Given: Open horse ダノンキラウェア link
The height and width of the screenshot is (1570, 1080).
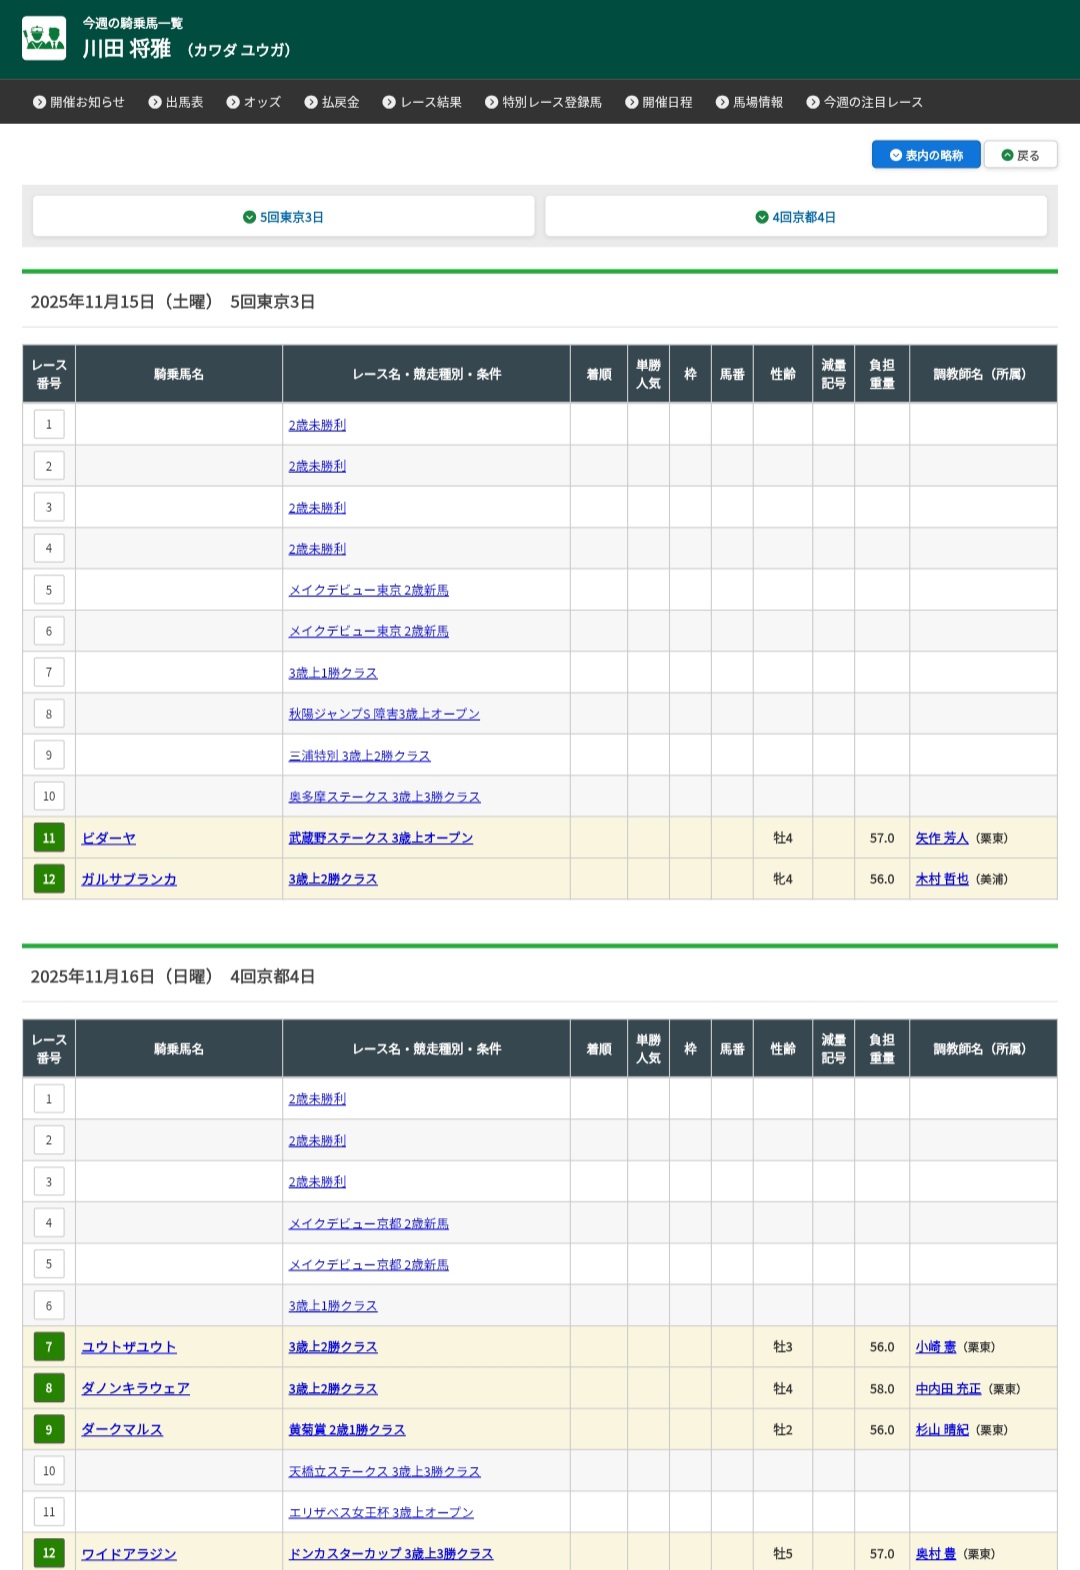Looking at the screenshot, I should click(x=136, y=1388).
